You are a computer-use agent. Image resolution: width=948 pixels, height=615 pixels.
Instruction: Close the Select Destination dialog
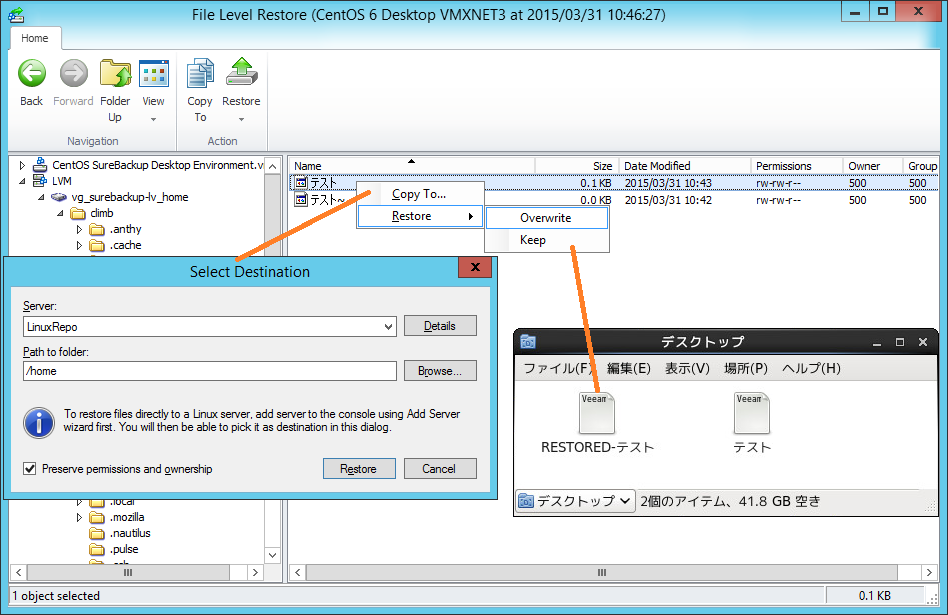475,267
